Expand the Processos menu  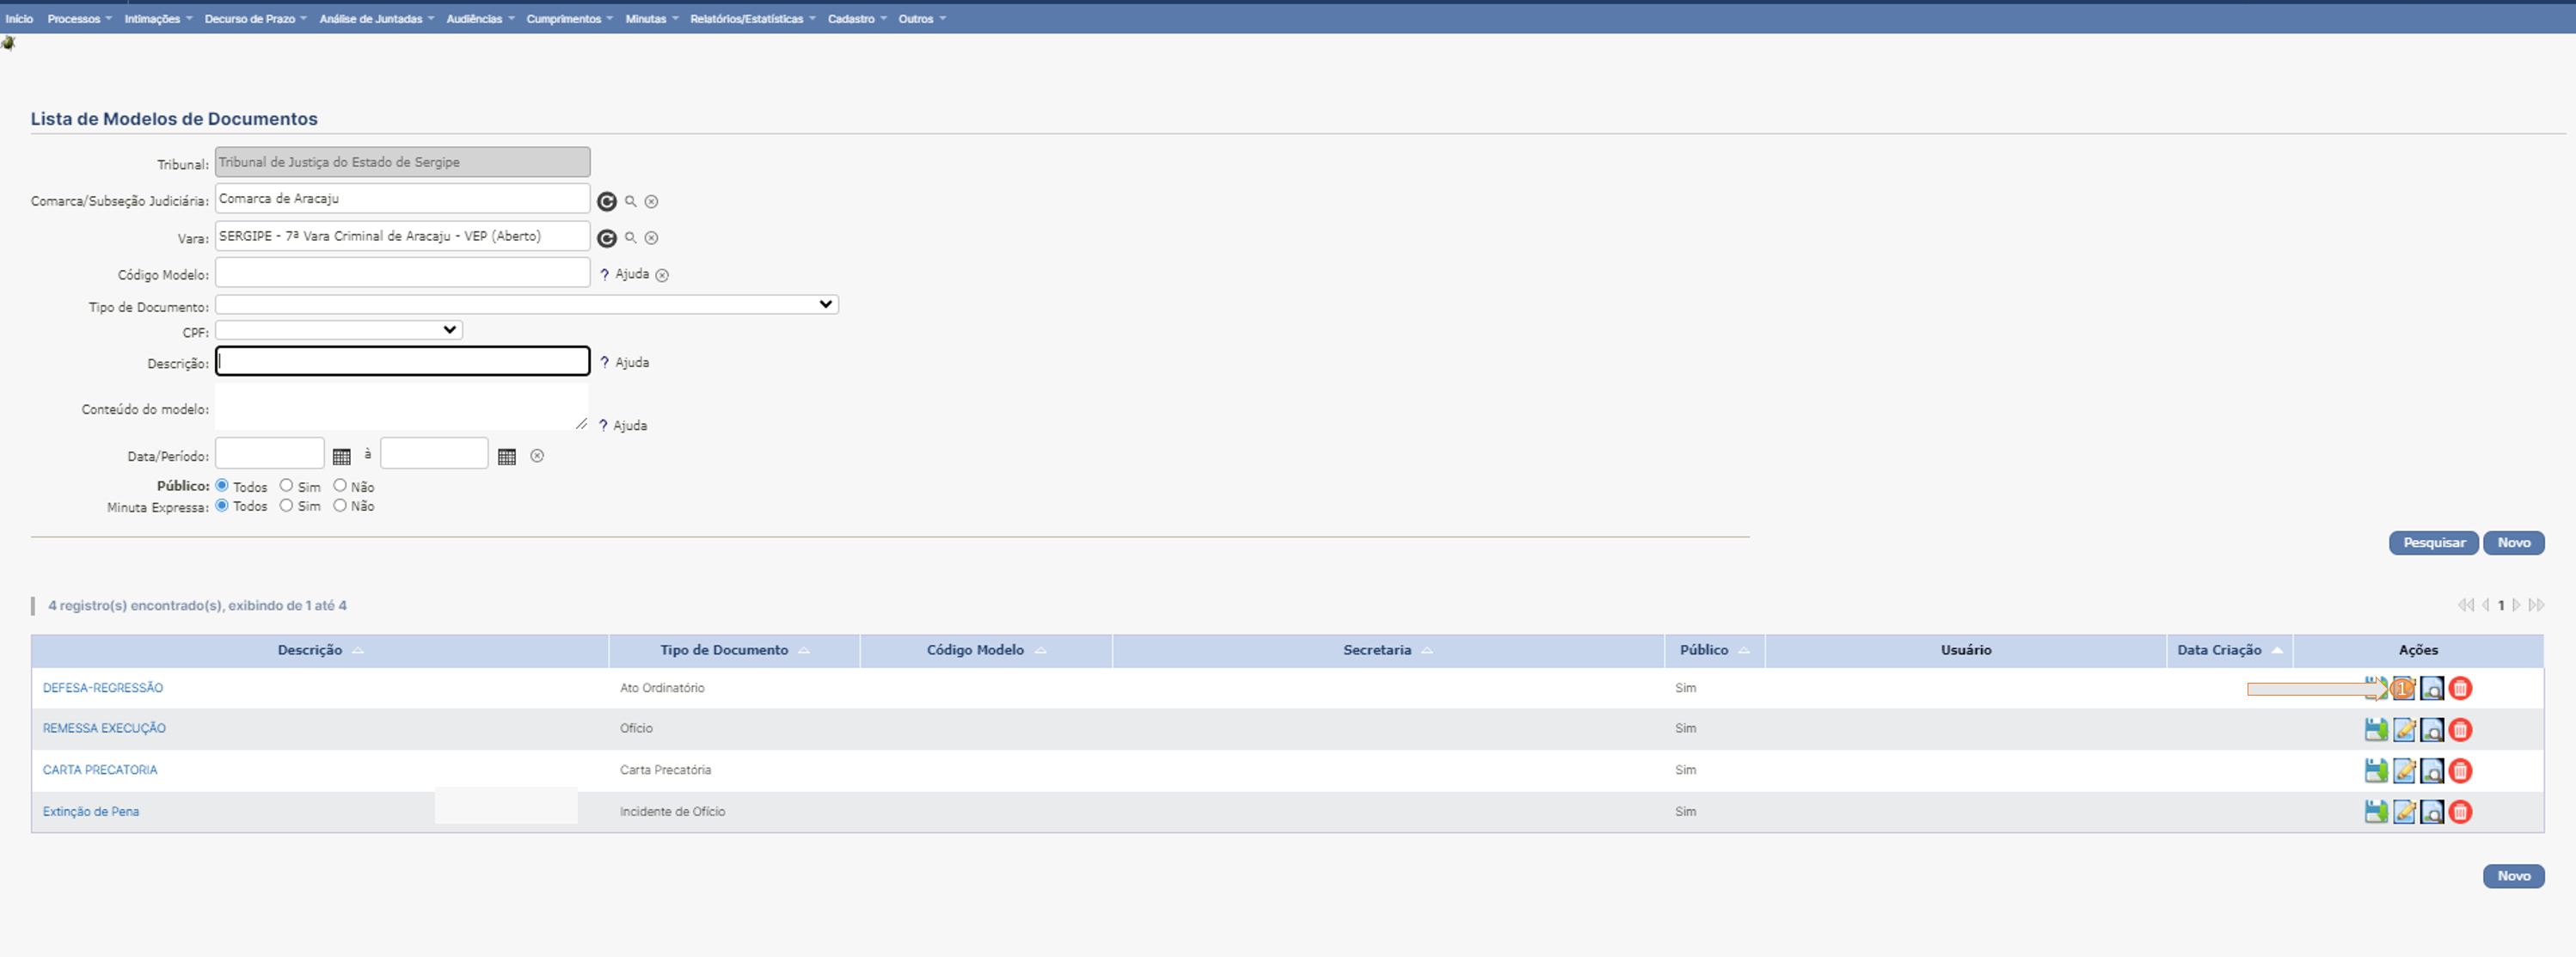(x=79, y=19)
